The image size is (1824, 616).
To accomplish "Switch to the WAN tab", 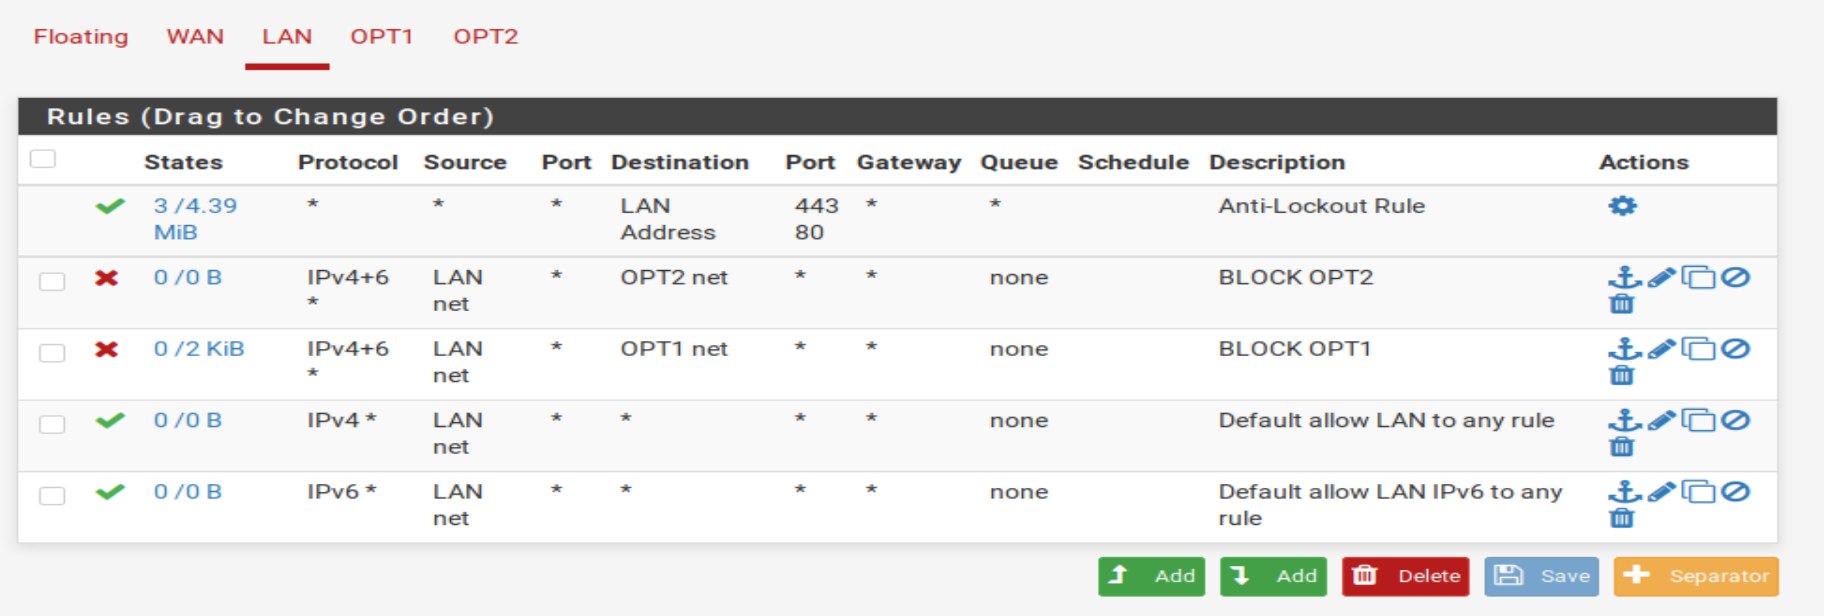I will pyautogui.click(x=195, y=37).
